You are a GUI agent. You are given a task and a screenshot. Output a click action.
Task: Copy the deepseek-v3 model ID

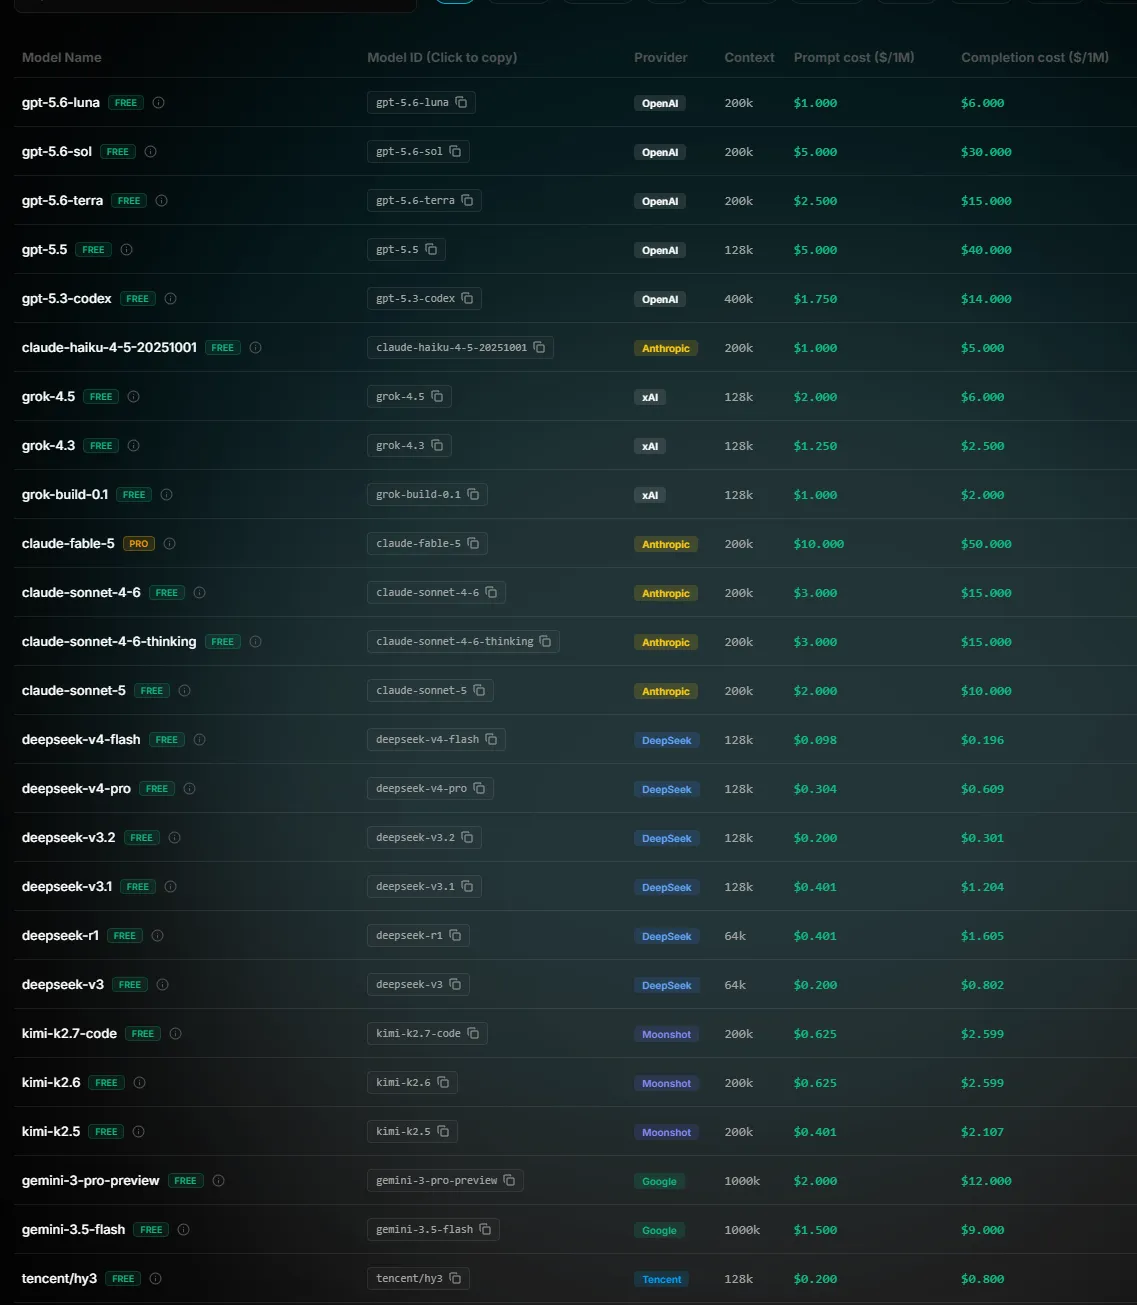(418, 985)
